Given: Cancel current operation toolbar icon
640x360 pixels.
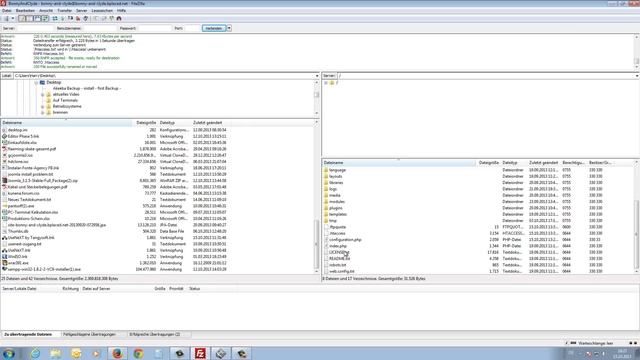Looking at the screenshot, I should click(70, 18).
